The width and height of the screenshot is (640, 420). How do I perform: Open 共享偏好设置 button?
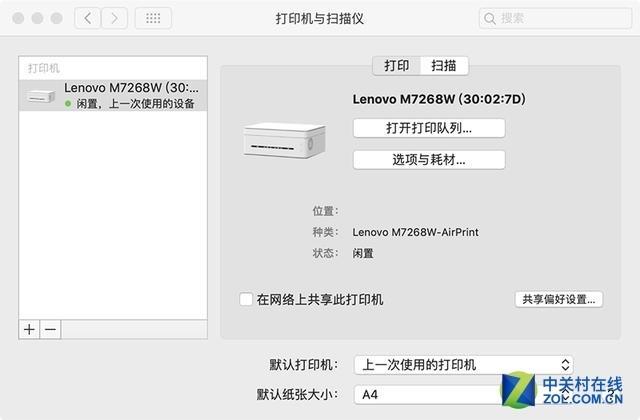[559, 299]
